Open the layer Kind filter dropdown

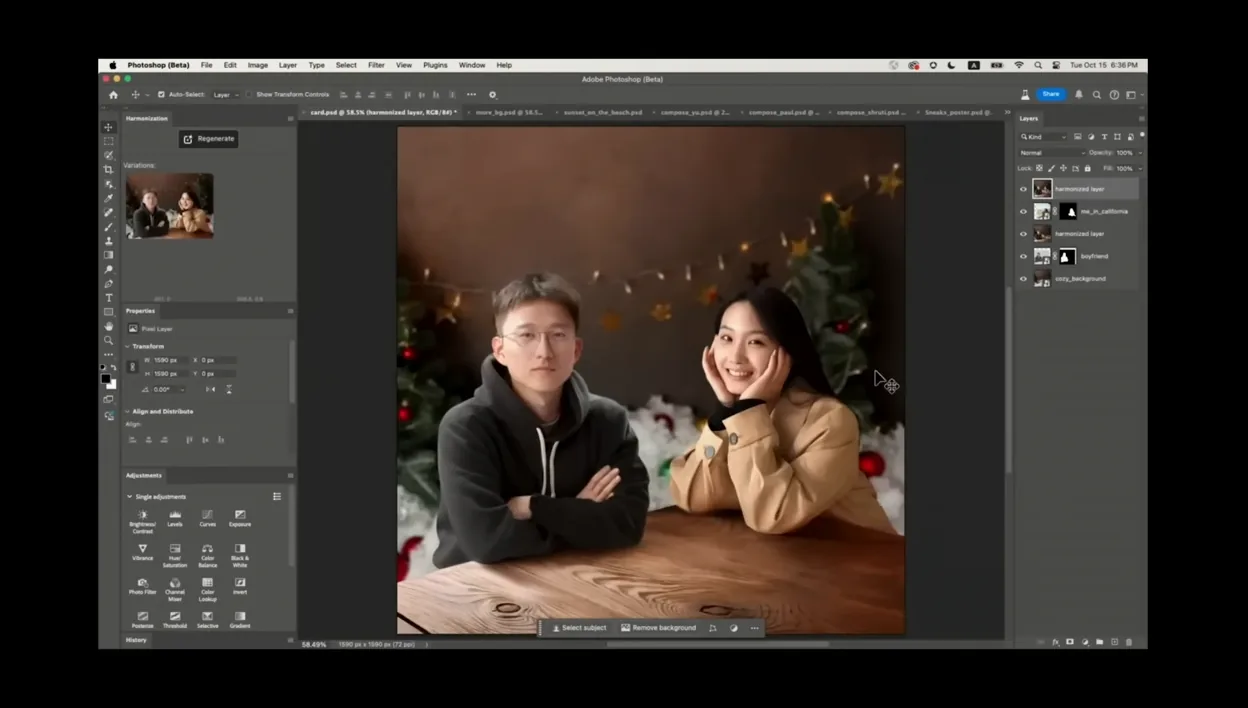click(1043, 137)
